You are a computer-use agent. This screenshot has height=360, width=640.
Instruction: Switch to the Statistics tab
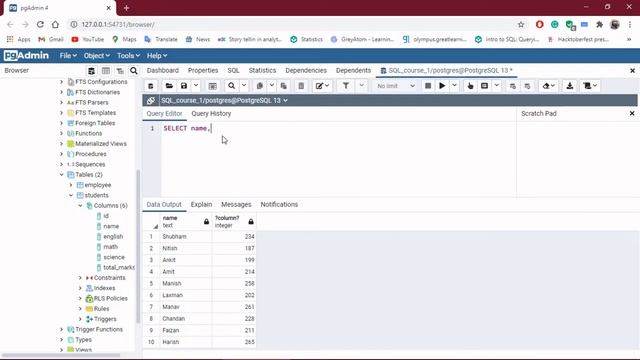262,70
